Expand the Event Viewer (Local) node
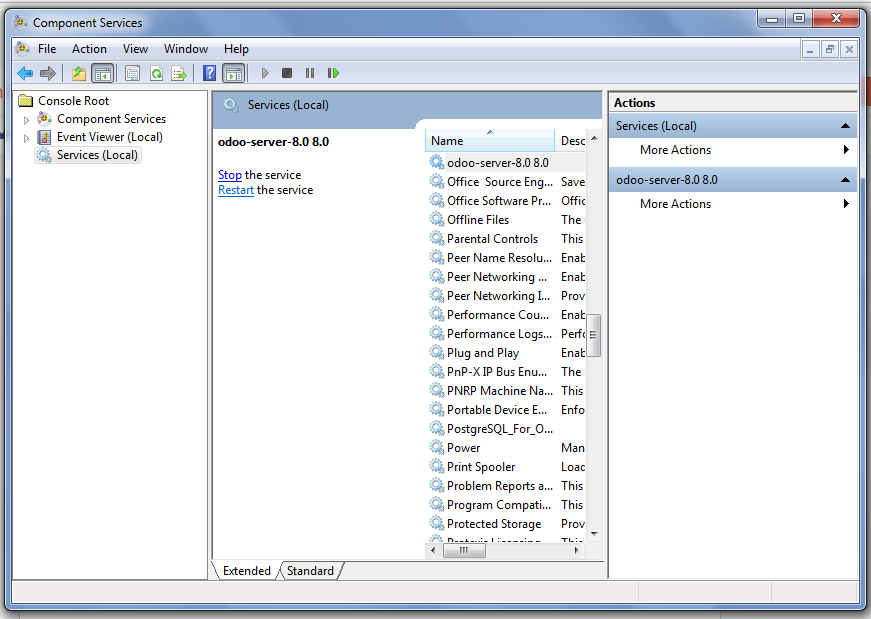Viewport: 871px width, 619px height. tap(26, 138)
